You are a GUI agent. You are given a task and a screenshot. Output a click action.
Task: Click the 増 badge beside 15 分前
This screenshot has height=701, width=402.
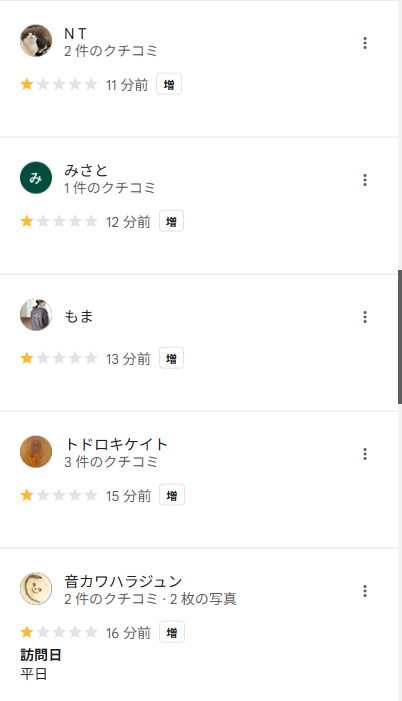pyautogui.click(x=172, y=495)
